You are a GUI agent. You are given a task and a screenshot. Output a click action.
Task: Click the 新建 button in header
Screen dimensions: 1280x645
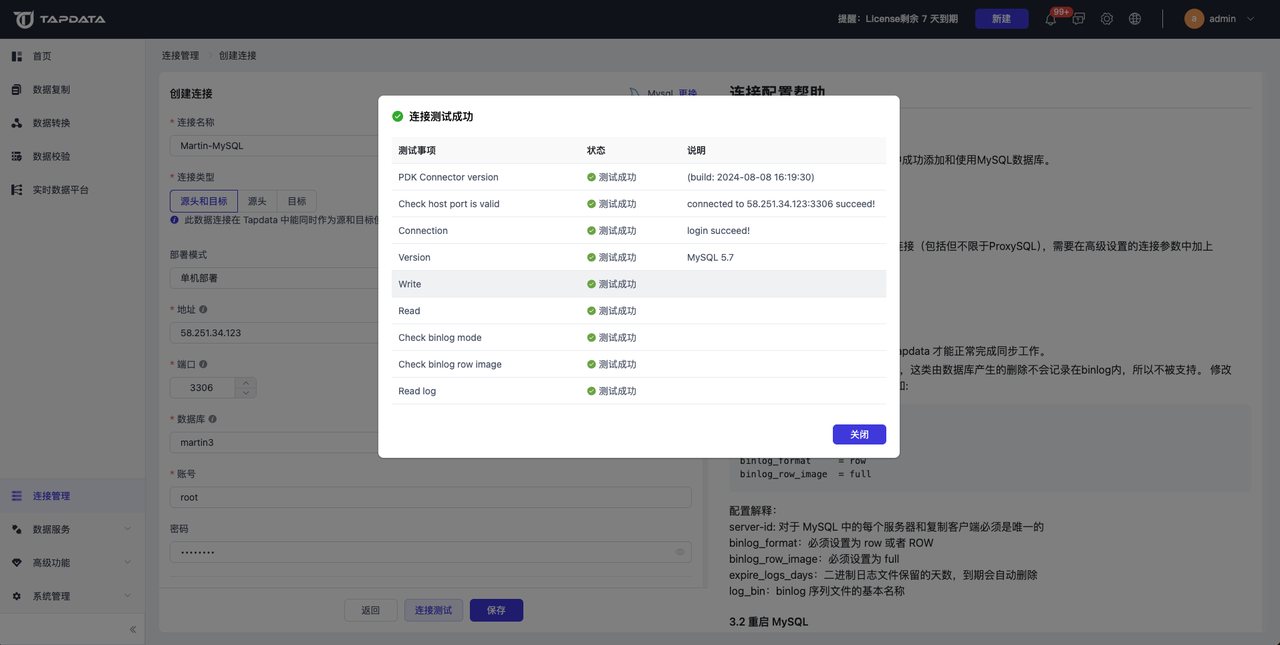click(1001, 19)
